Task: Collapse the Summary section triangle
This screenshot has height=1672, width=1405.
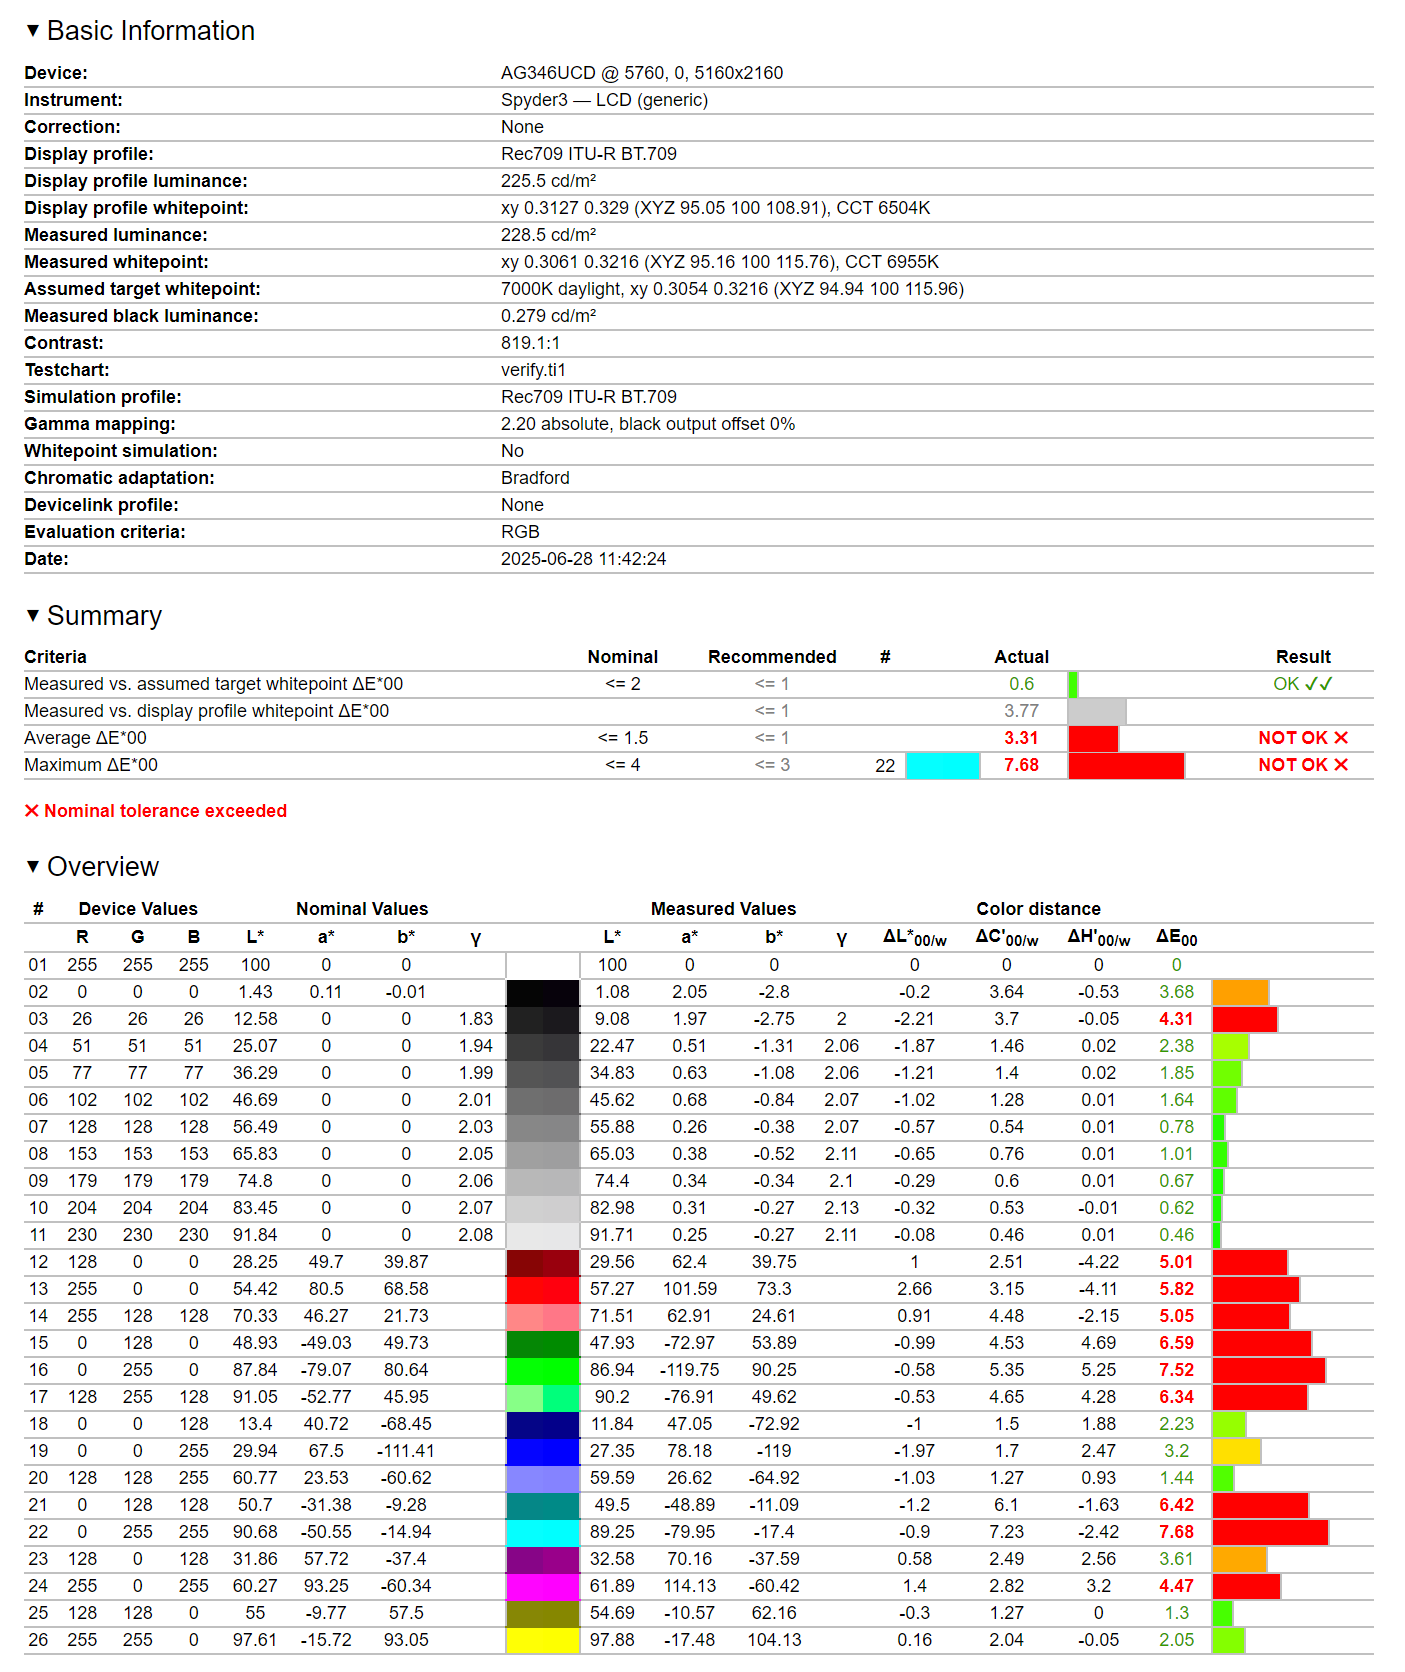Action: pos(33,616)
